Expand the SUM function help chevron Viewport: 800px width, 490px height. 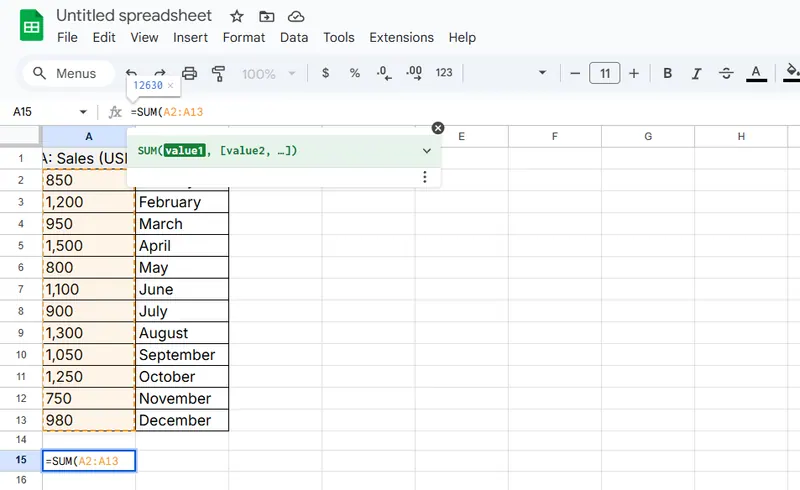(x=427, y=151)
